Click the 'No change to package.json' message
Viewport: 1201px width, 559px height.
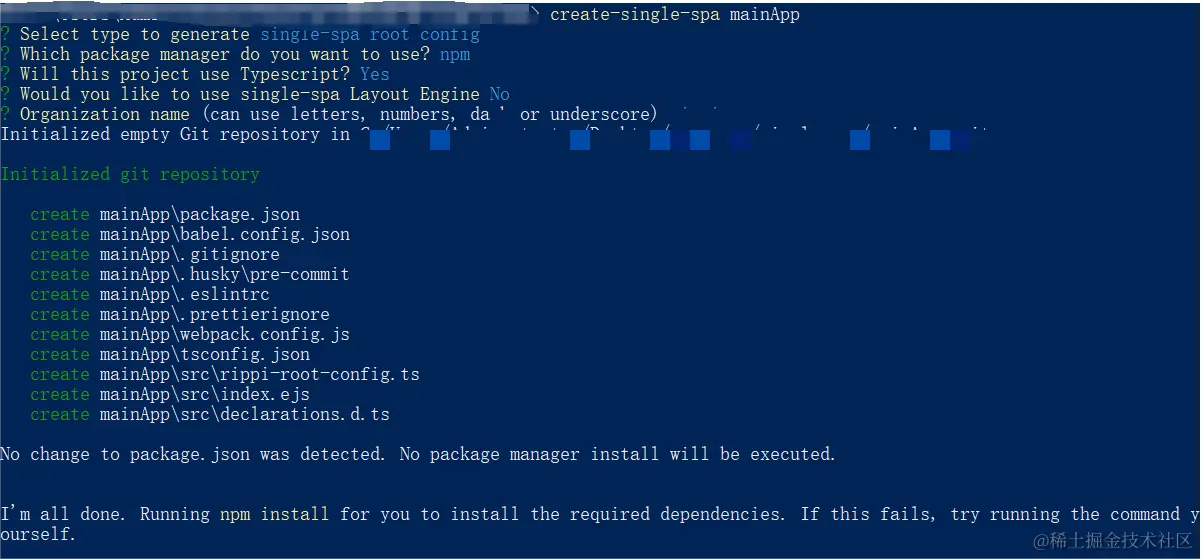coord(418,454)
